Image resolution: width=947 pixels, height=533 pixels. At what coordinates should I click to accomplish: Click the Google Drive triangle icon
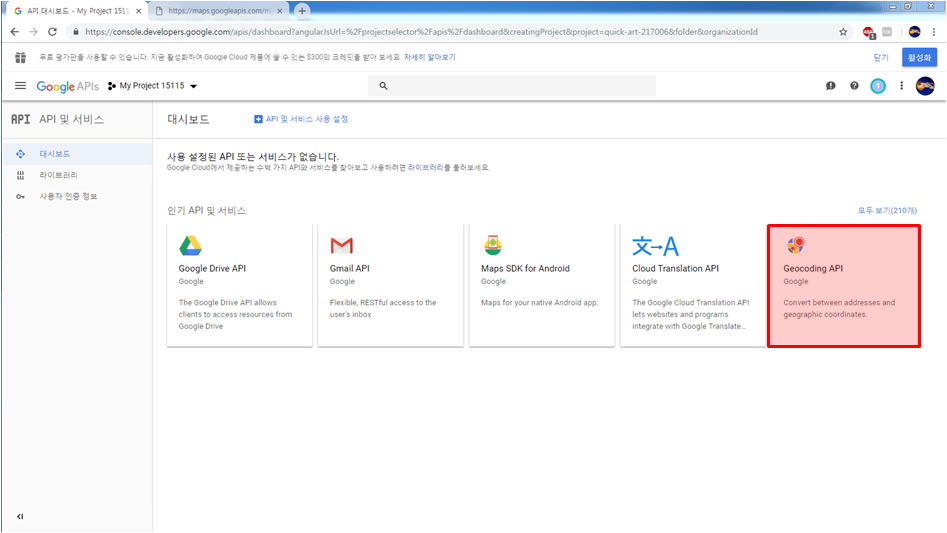(190, 245)
